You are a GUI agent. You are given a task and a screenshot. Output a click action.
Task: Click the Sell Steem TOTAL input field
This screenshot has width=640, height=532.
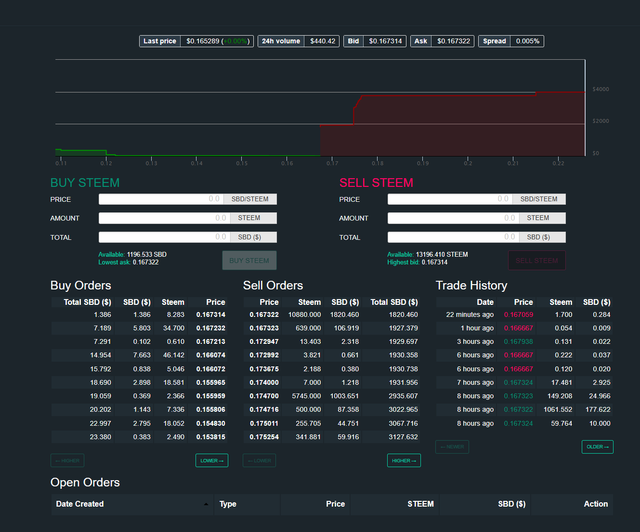pos(453,237)
